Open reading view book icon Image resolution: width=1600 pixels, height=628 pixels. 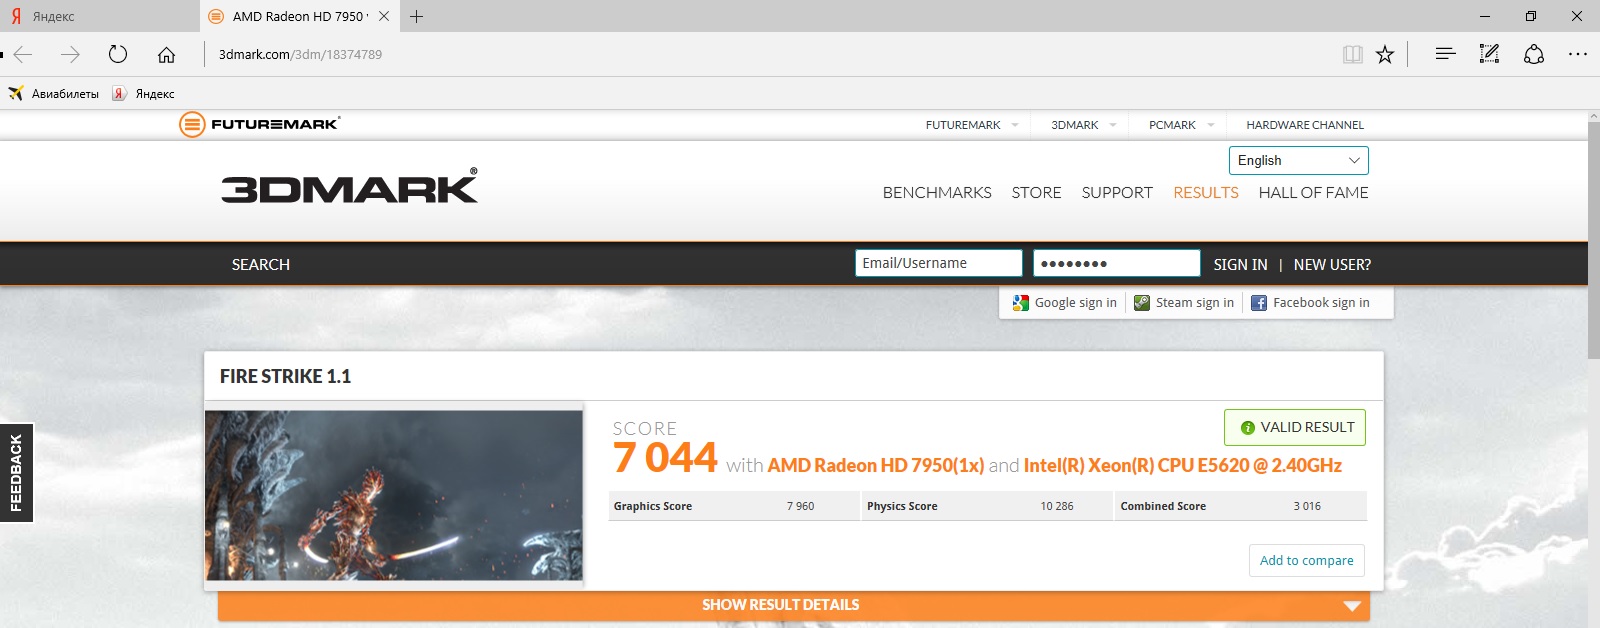click(x=1352, y=54)
